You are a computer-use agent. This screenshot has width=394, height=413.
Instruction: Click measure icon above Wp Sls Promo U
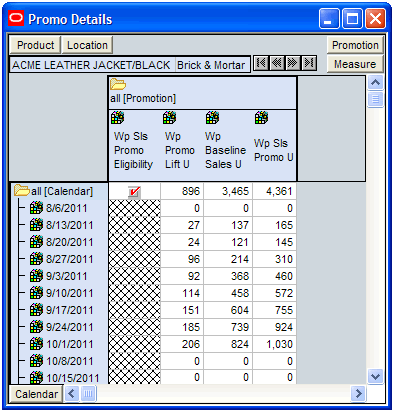coord(261,118)
